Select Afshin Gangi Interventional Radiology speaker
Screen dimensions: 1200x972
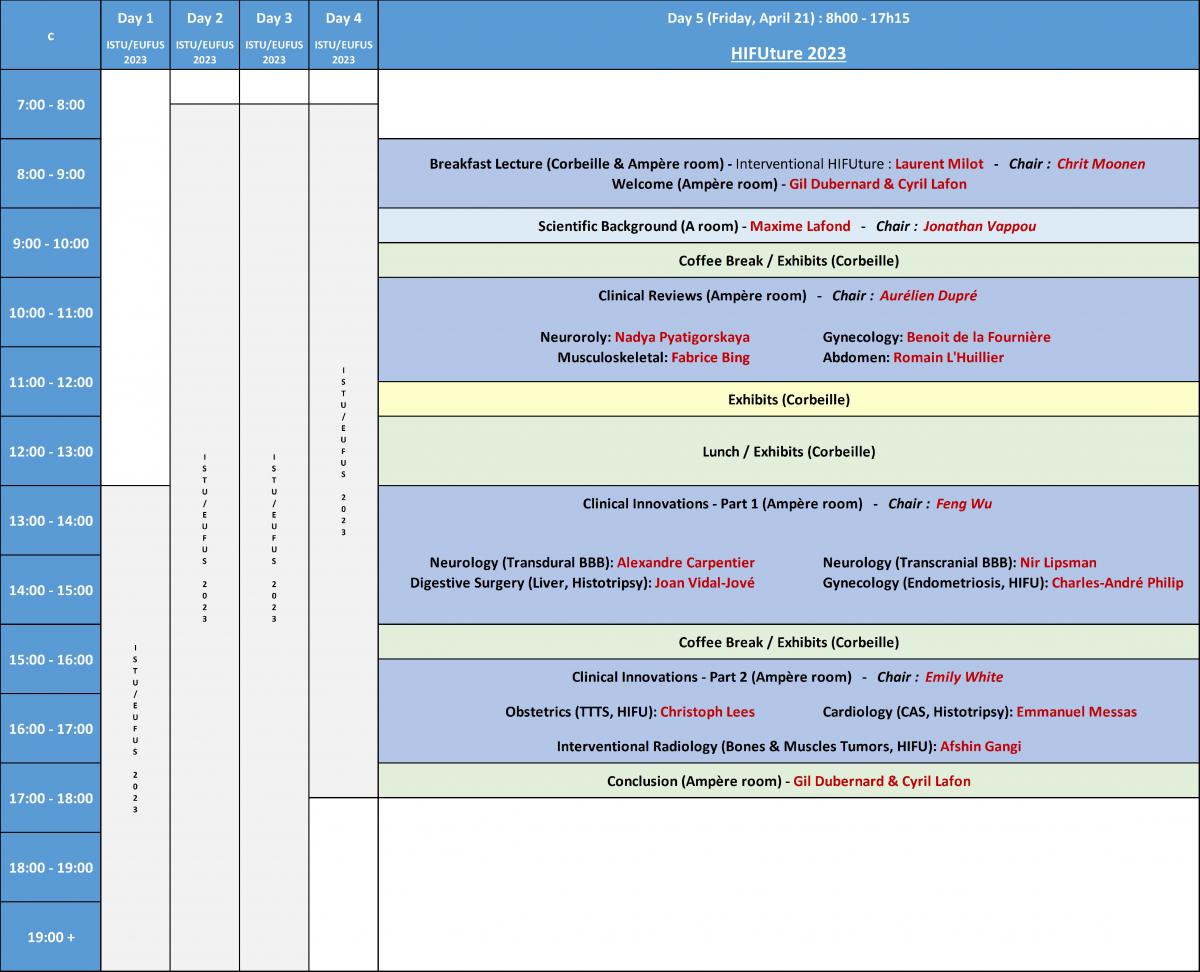pos(980,746)
